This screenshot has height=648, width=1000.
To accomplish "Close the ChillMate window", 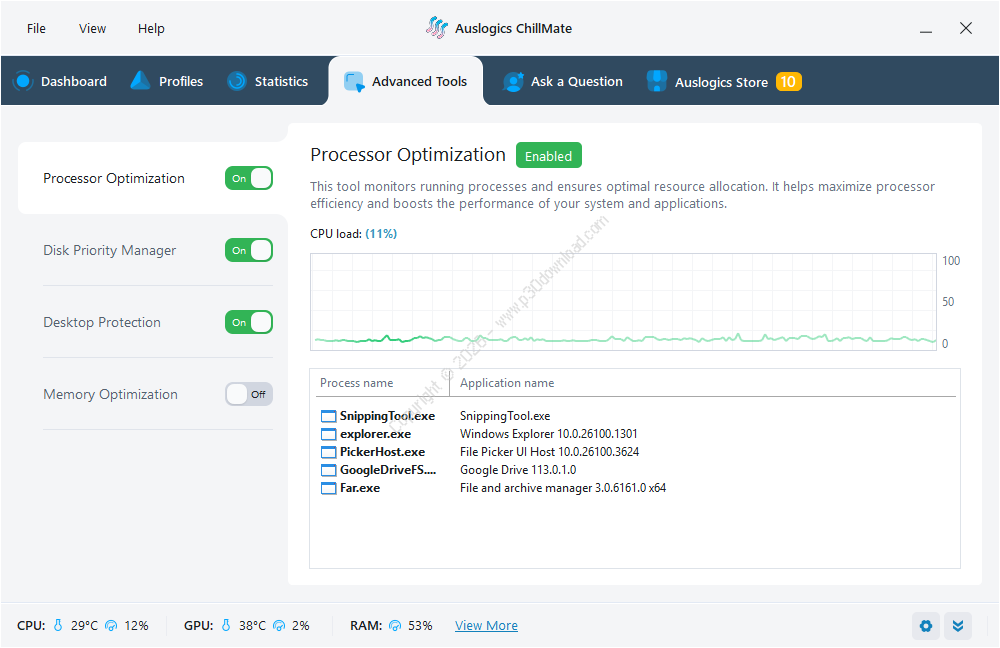I will 966,28.
